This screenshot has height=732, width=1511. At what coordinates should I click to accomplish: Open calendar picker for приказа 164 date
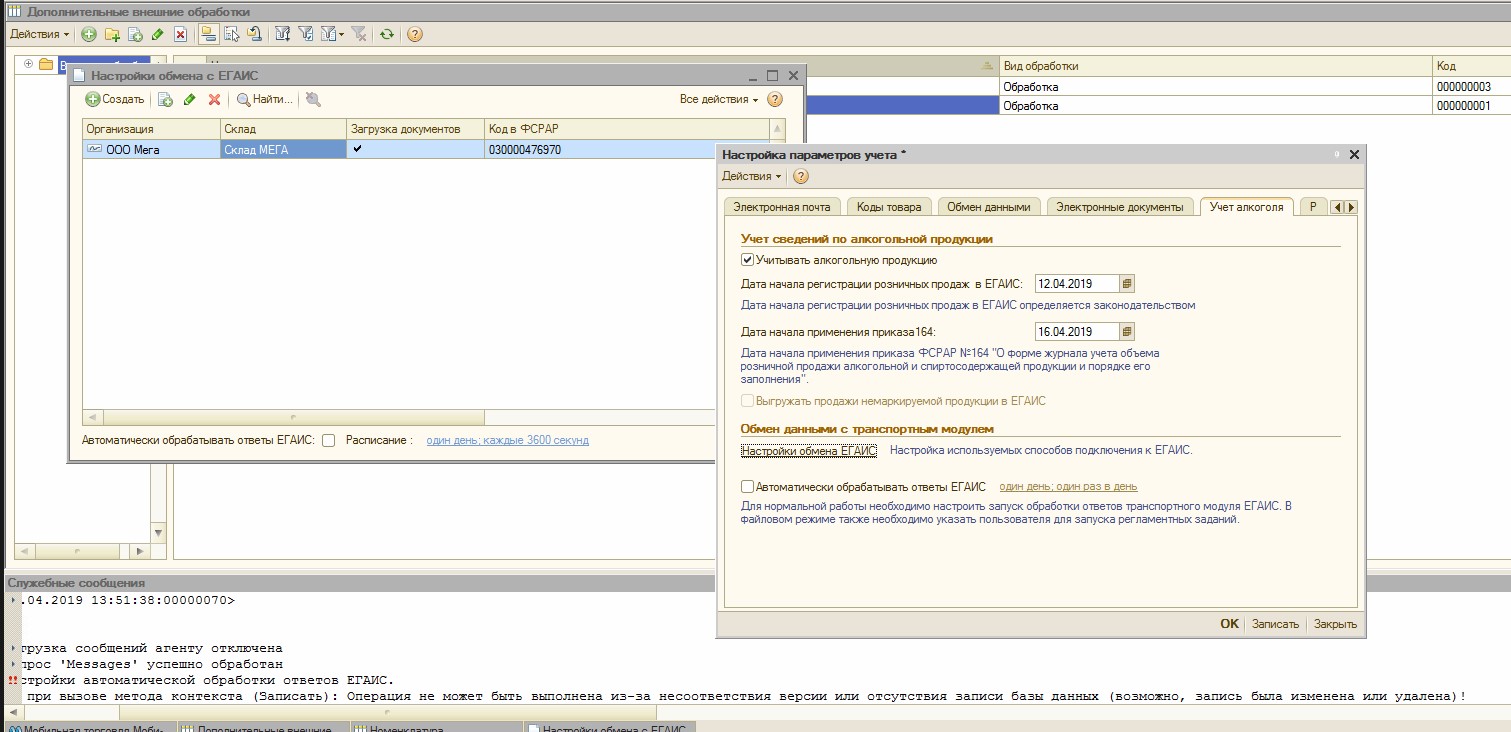[x=1127, y=332]
